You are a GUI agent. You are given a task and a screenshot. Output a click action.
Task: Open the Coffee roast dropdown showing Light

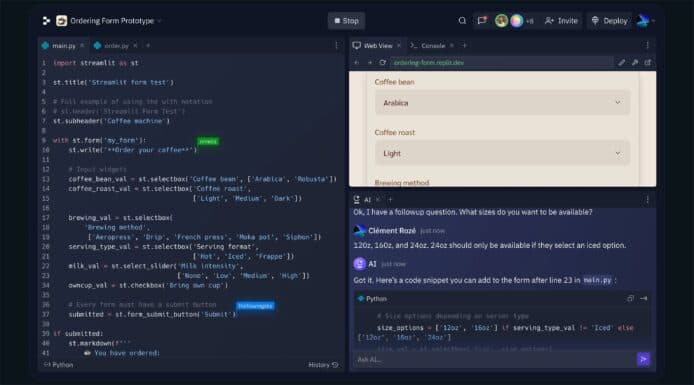click(502, 153)
